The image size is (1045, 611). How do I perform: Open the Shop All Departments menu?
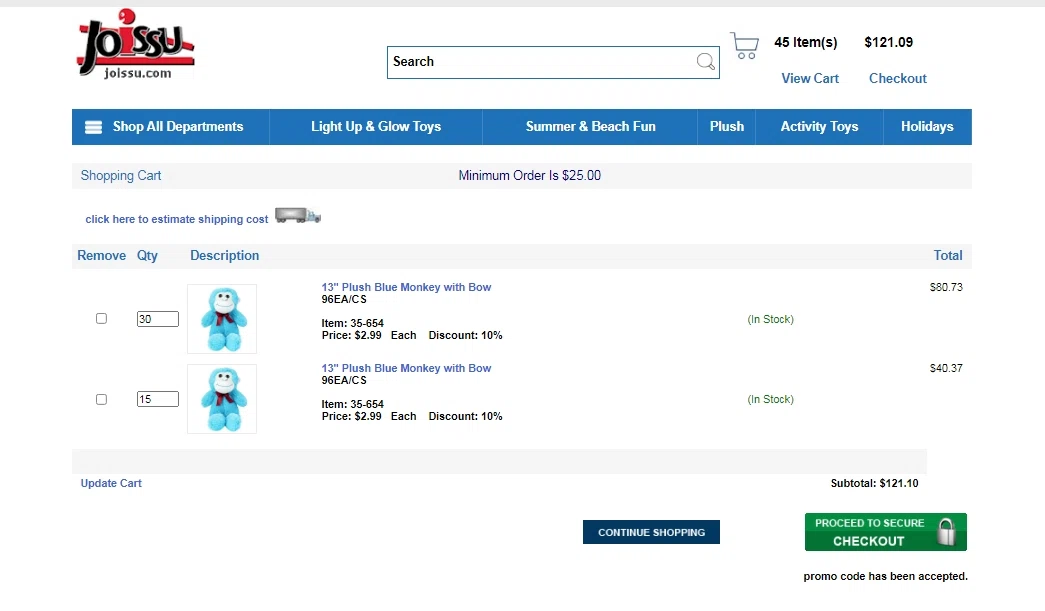pyautogui.click(x=177, y=127)
